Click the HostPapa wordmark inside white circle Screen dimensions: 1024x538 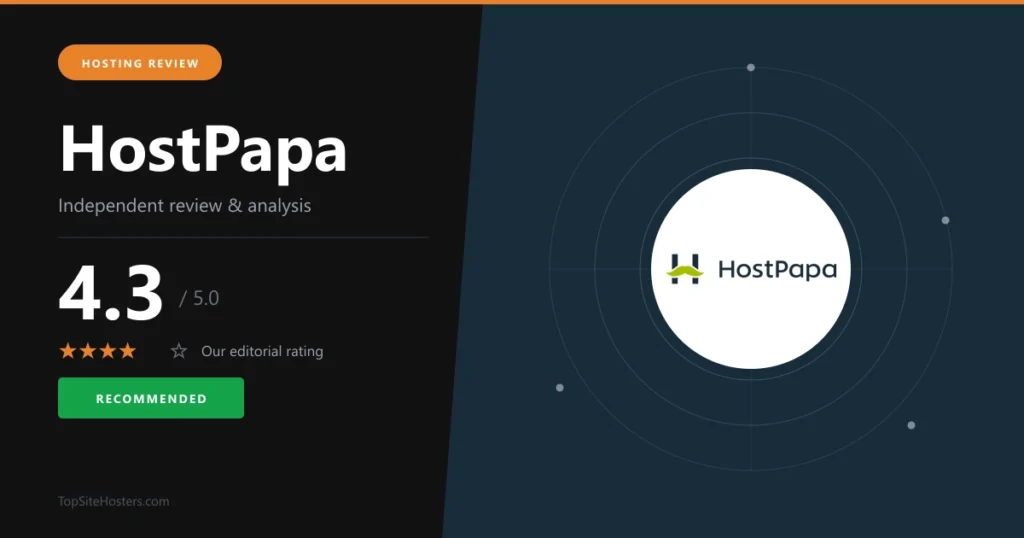click(x=777, y=270)
